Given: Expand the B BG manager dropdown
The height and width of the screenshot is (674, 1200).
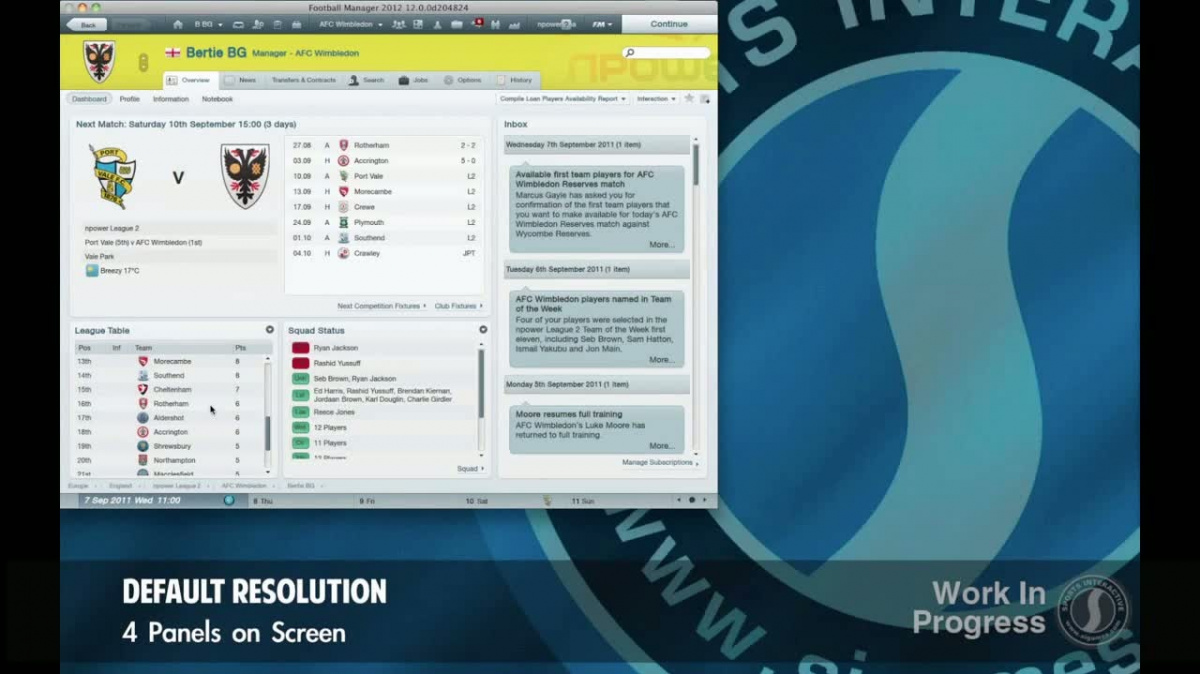Looking at the screenshot, I should (x=207, y=24).
